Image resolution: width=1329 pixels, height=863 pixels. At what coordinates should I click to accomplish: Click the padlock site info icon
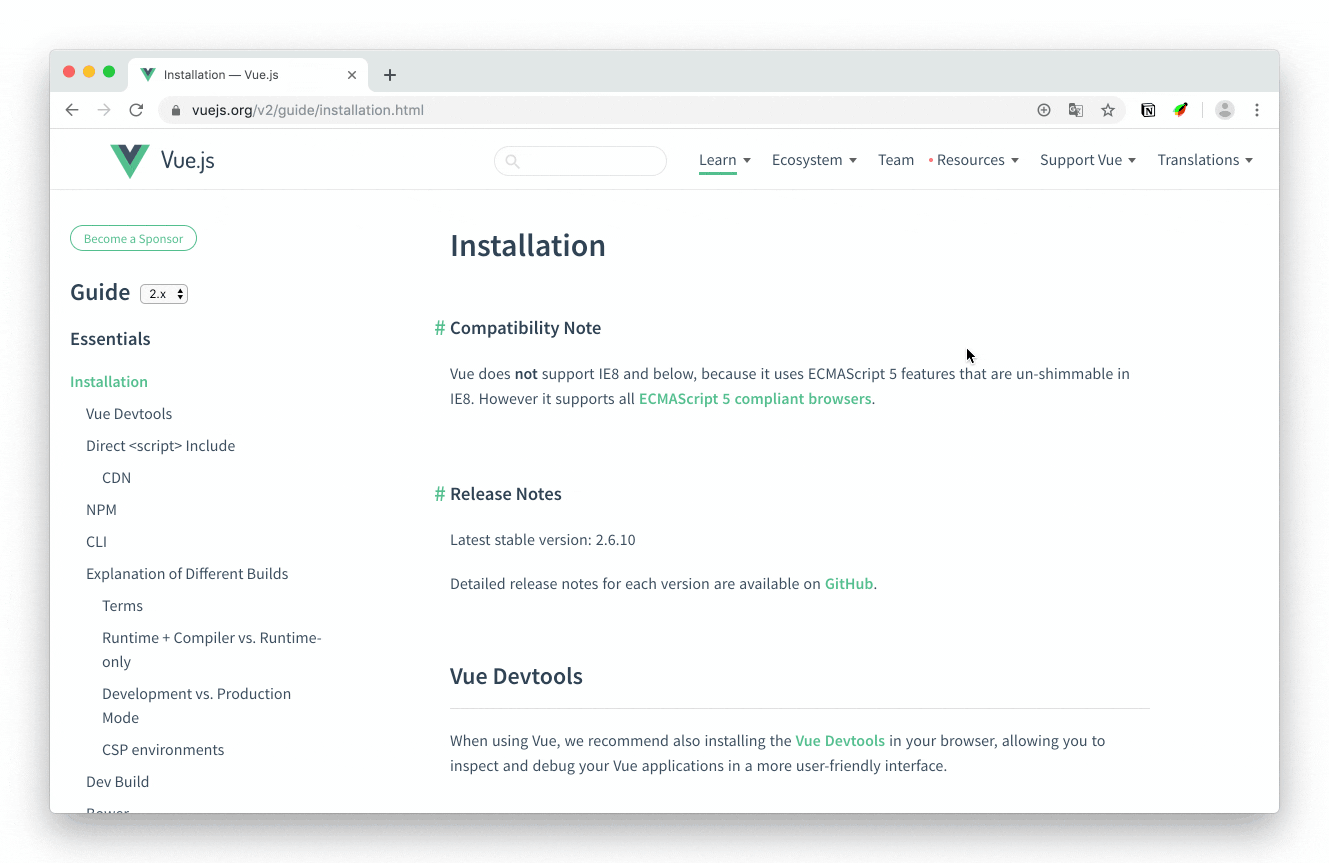click(x=175, y=110)
